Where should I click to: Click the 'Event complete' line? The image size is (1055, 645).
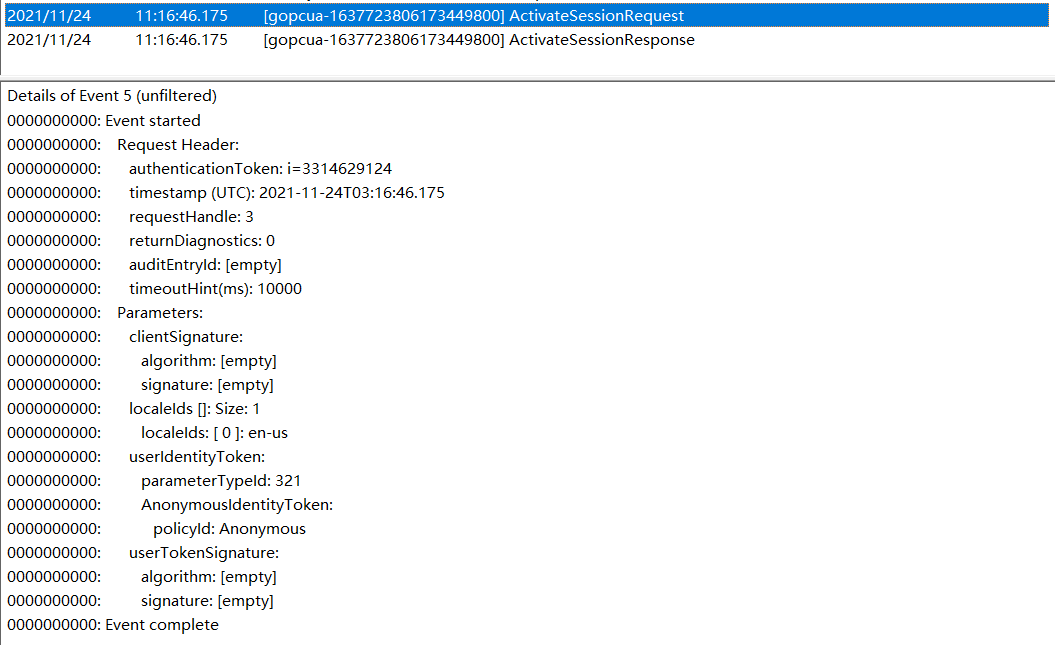[x=112, y=625]
